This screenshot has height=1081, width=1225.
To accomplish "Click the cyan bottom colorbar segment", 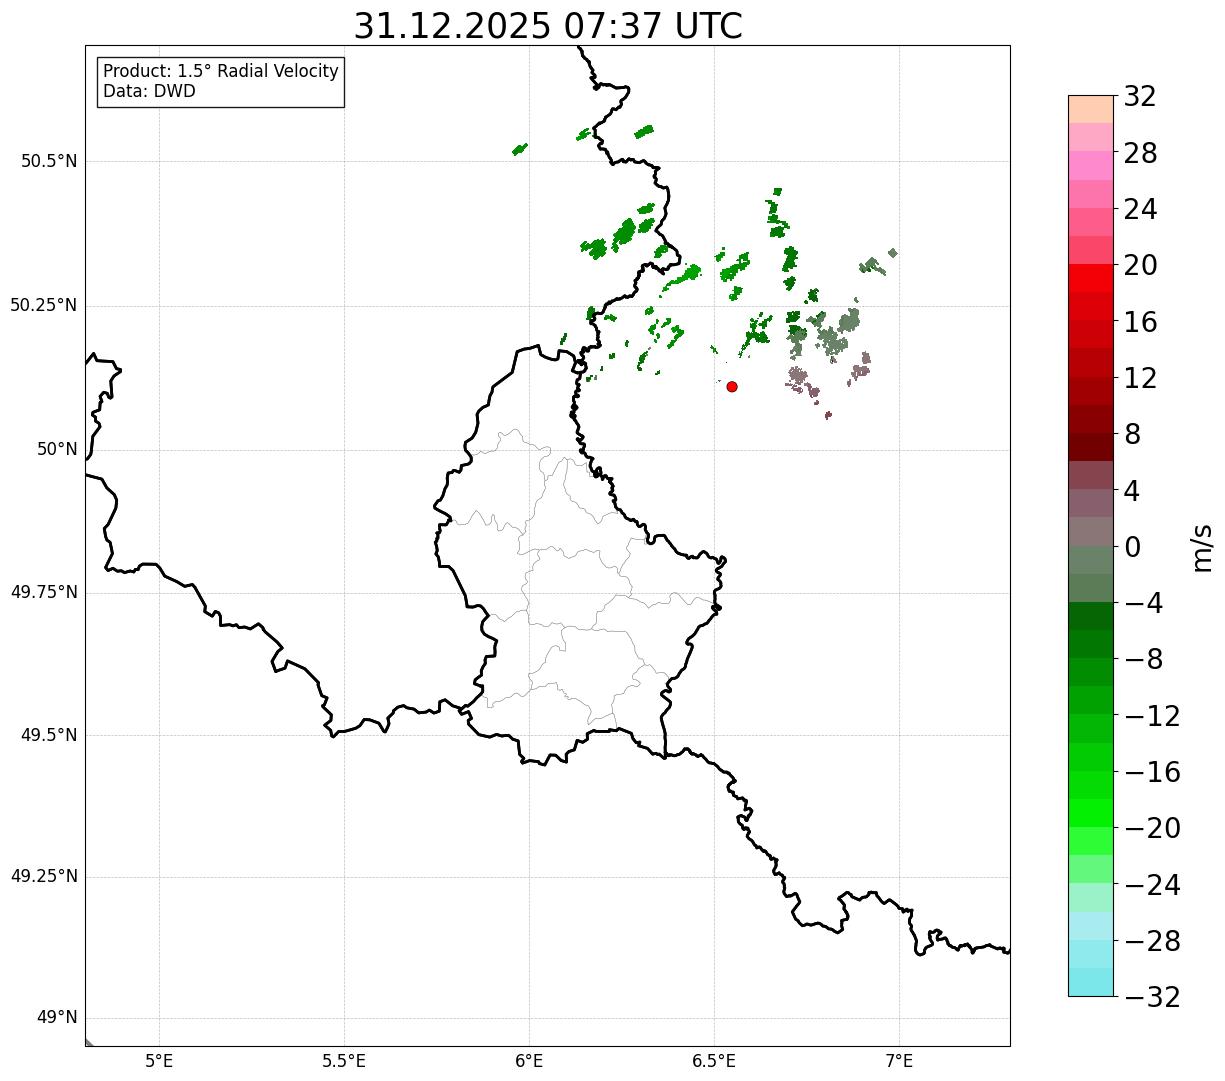I will click(1091, 982).
